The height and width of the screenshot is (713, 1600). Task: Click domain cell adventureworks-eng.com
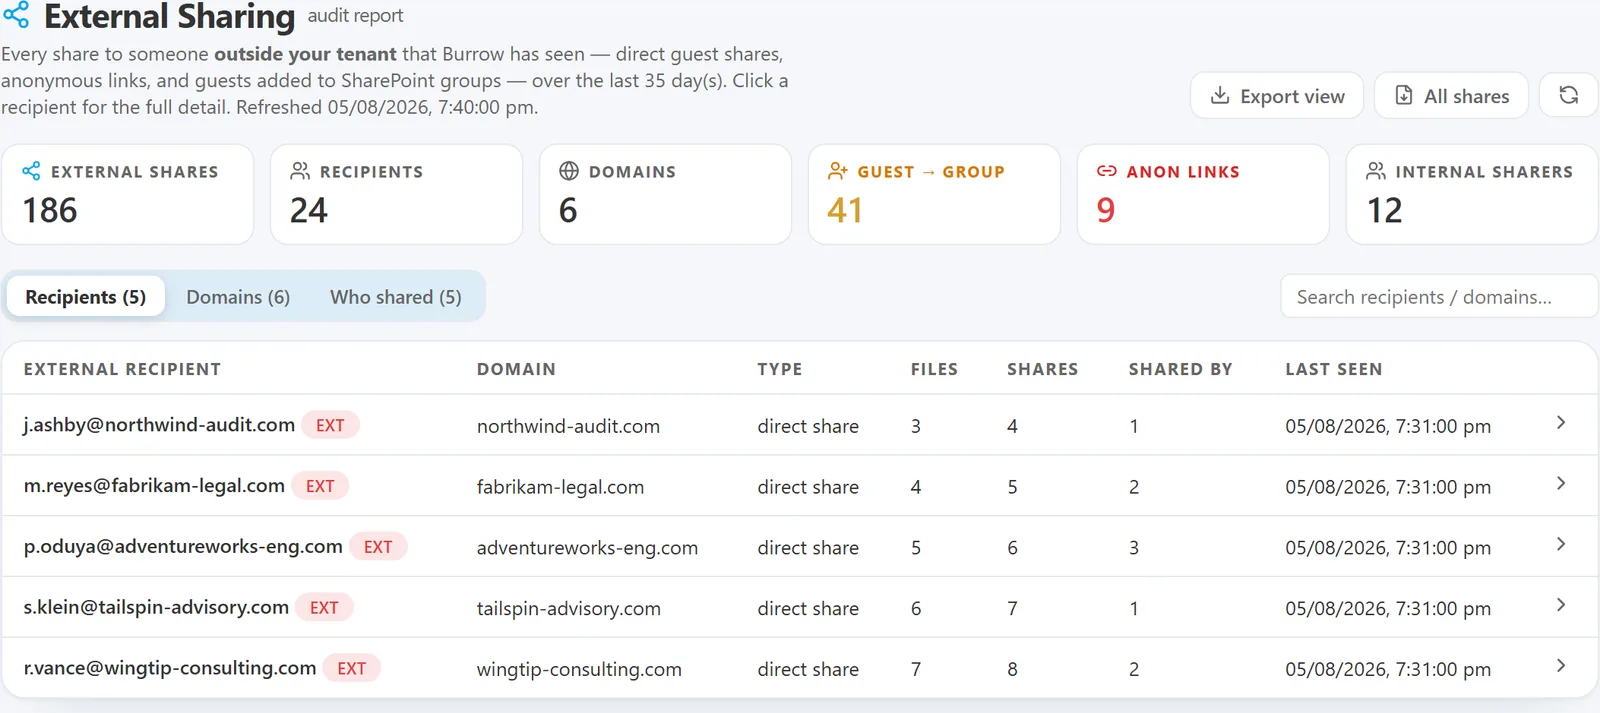[587, 548]
